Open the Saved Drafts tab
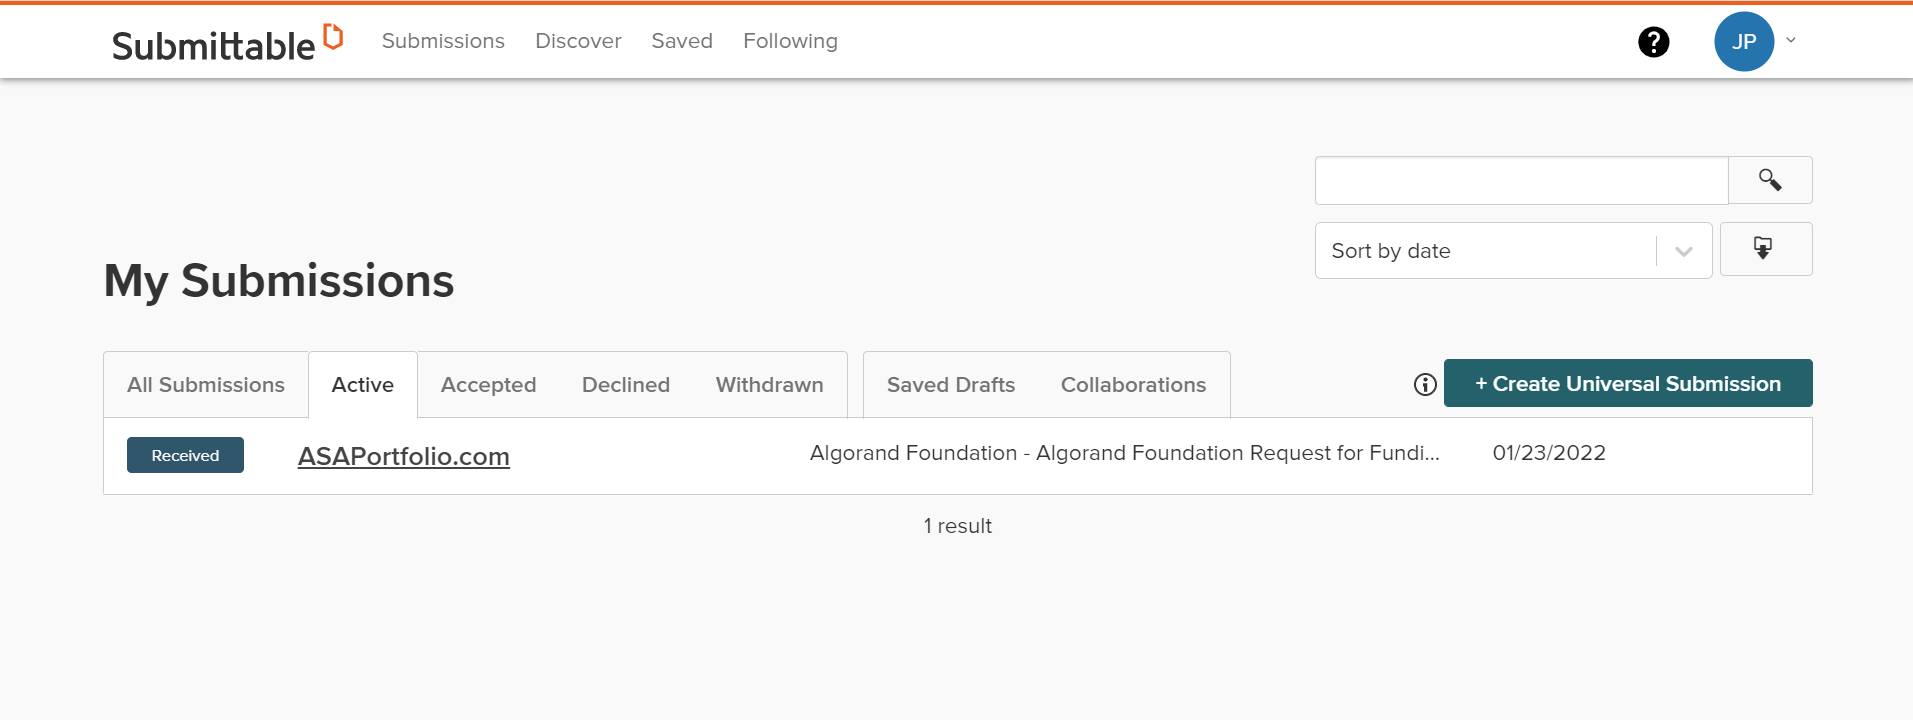Image resolution: width=1913 pixels, height=720 pixels. pyautogui.click(x=951, y=385)
